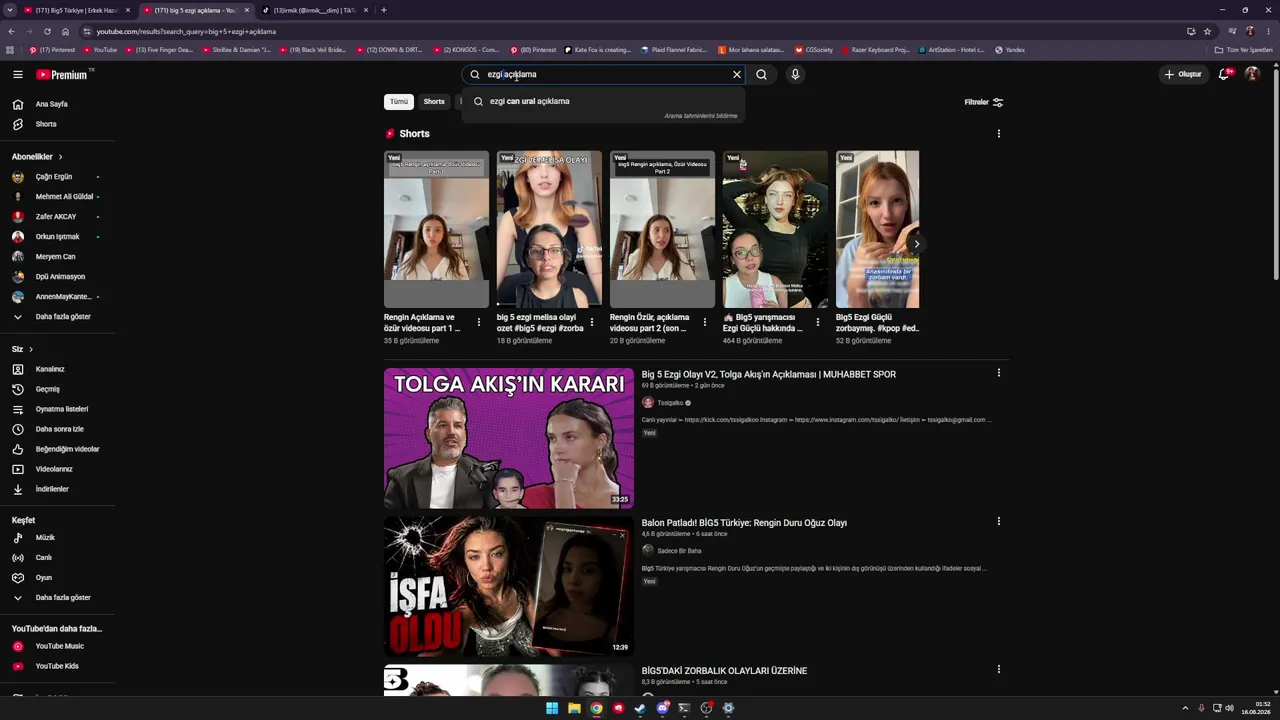1280x720 pixels.
Task: Open YouTube Music link
Action: click(57, 646)
